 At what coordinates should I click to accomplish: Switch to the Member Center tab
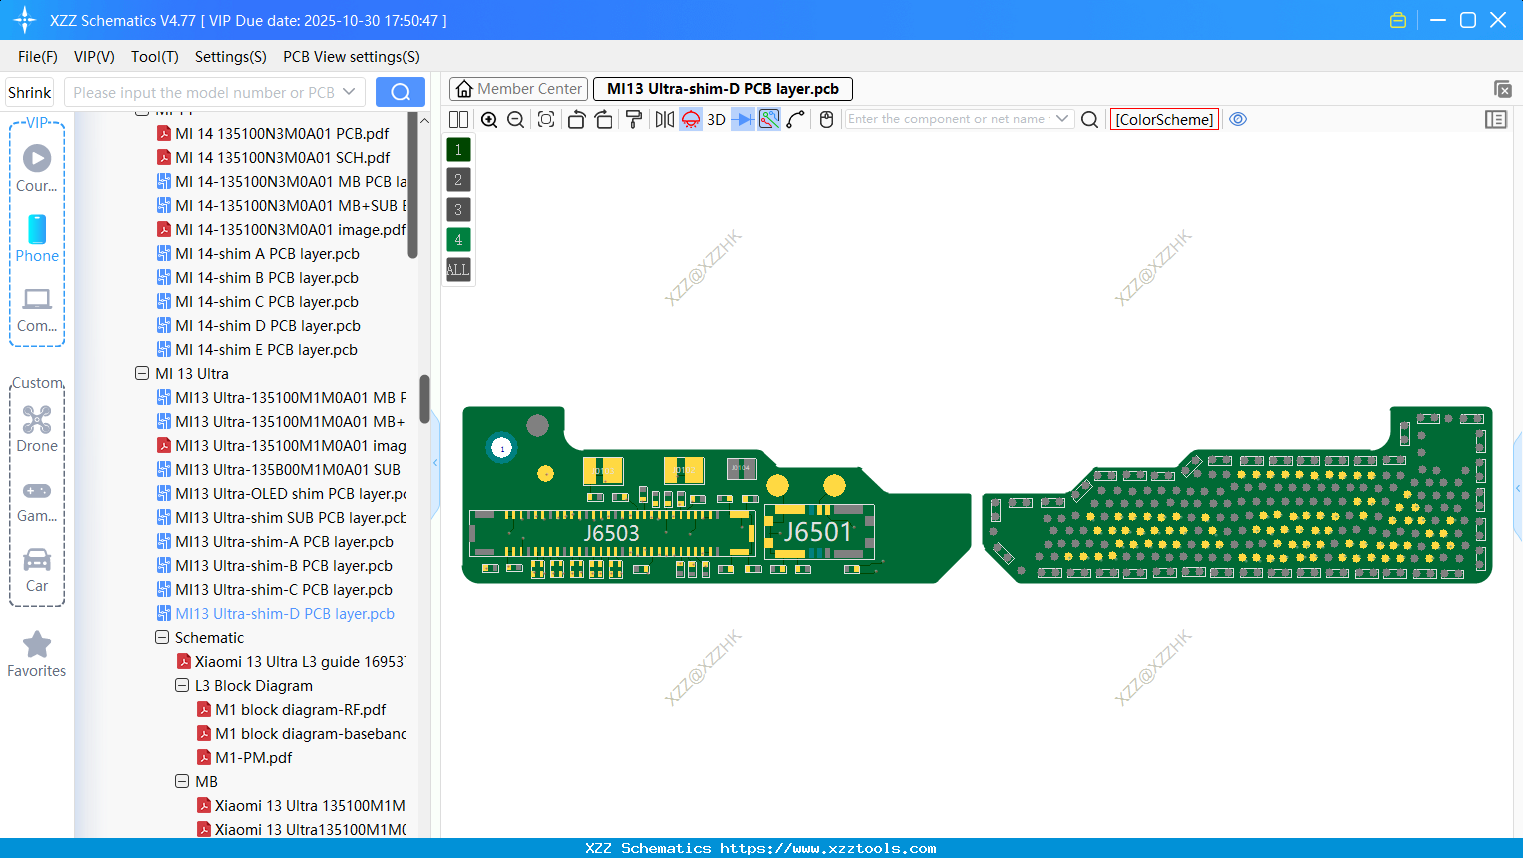[x=518, y=88]
